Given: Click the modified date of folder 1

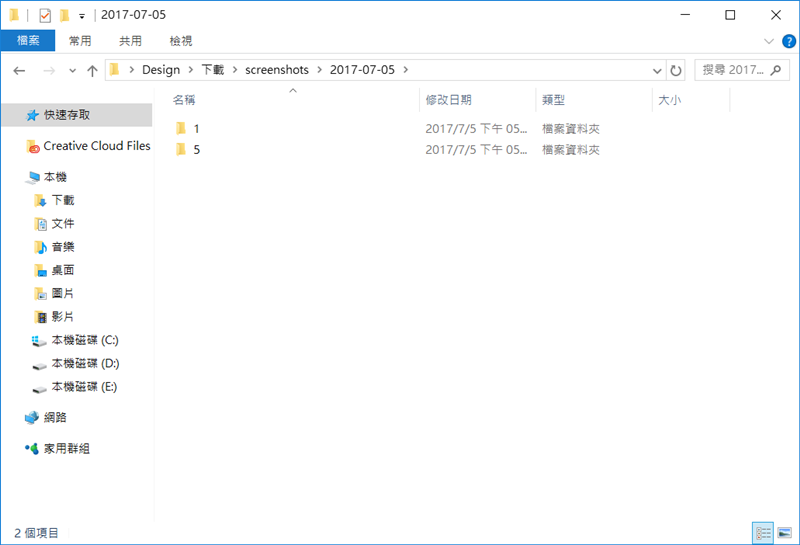Looking at the screenshot, I should [x=476, y=129].
